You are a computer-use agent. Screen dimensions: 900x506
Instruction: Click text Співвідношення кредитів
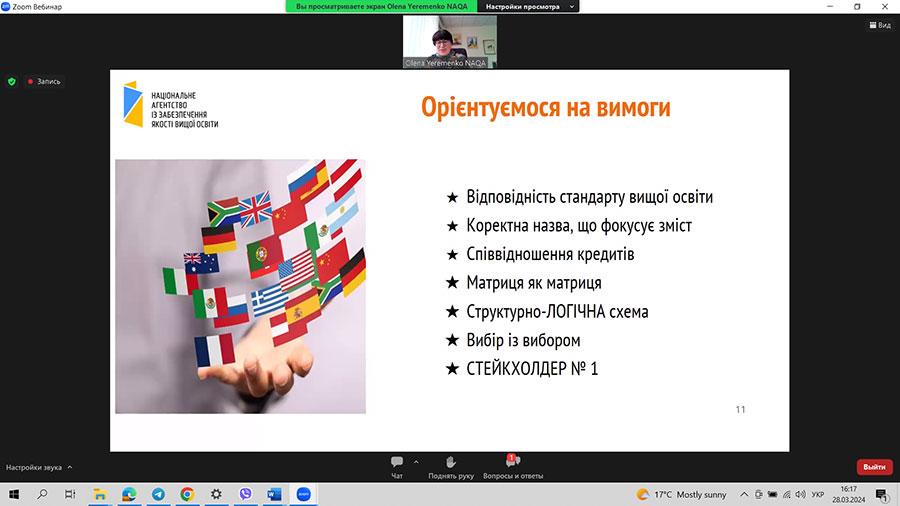tap(550, 254)
